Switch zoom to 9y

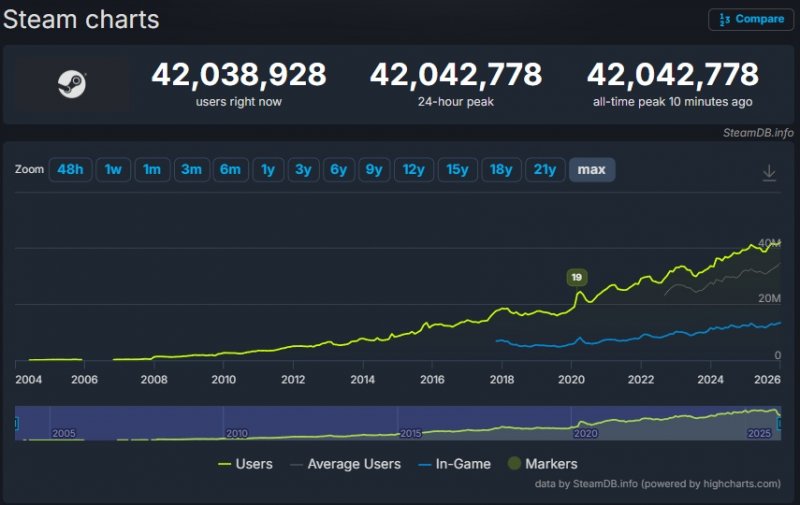click(x=374, y=169)
